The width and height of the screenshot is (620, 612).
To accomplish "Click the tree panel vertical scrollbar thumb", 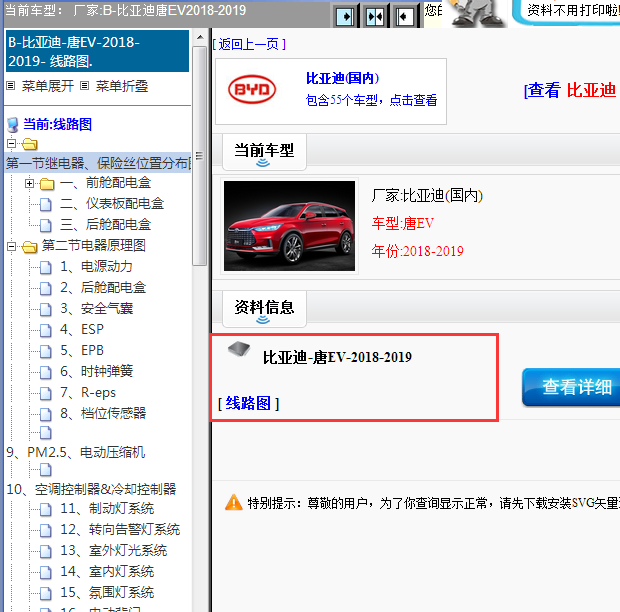I will (x=199, y=156).
